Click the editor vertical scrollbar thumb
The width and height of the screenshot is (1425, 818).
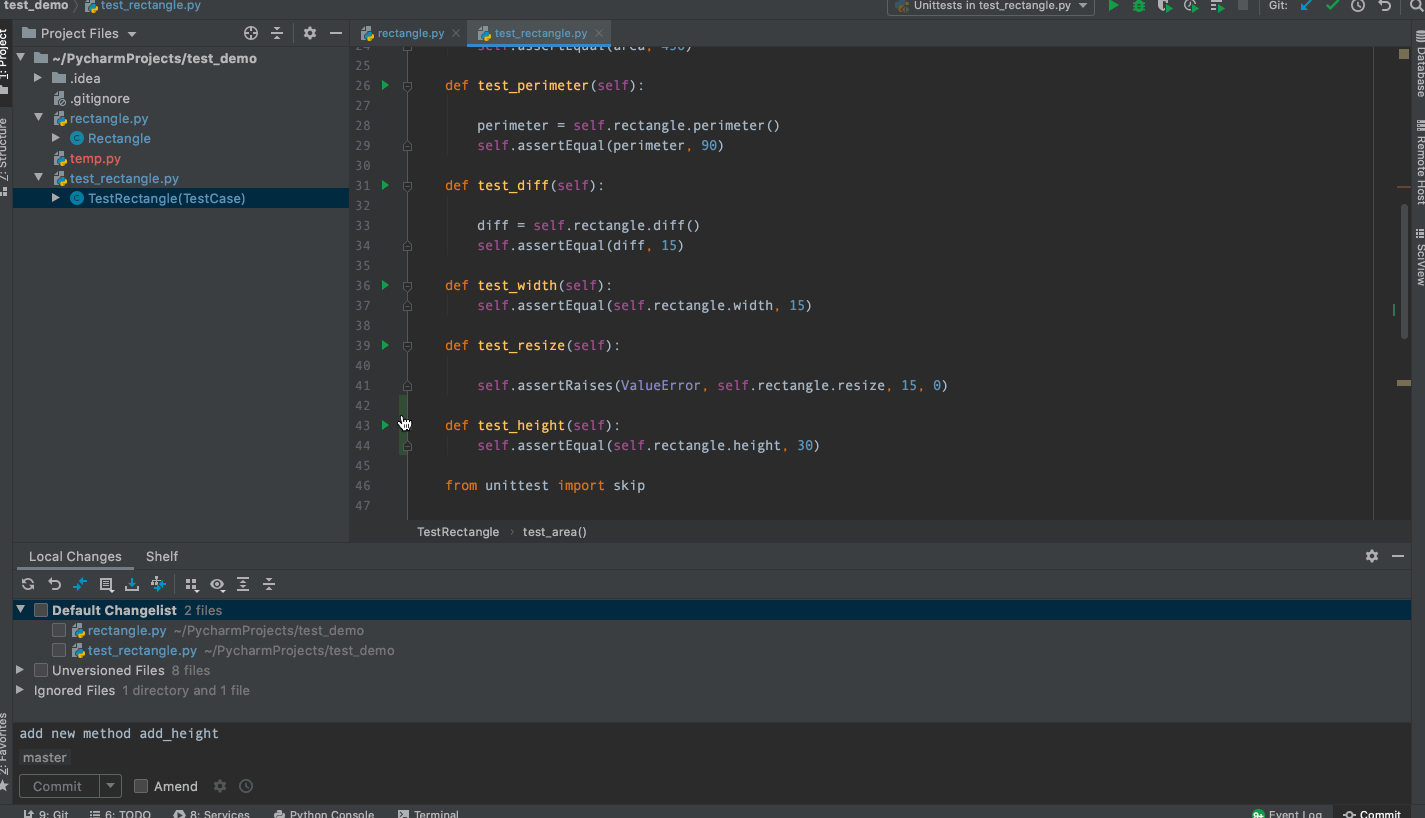pyautogui.click(x=1404, y=272)
